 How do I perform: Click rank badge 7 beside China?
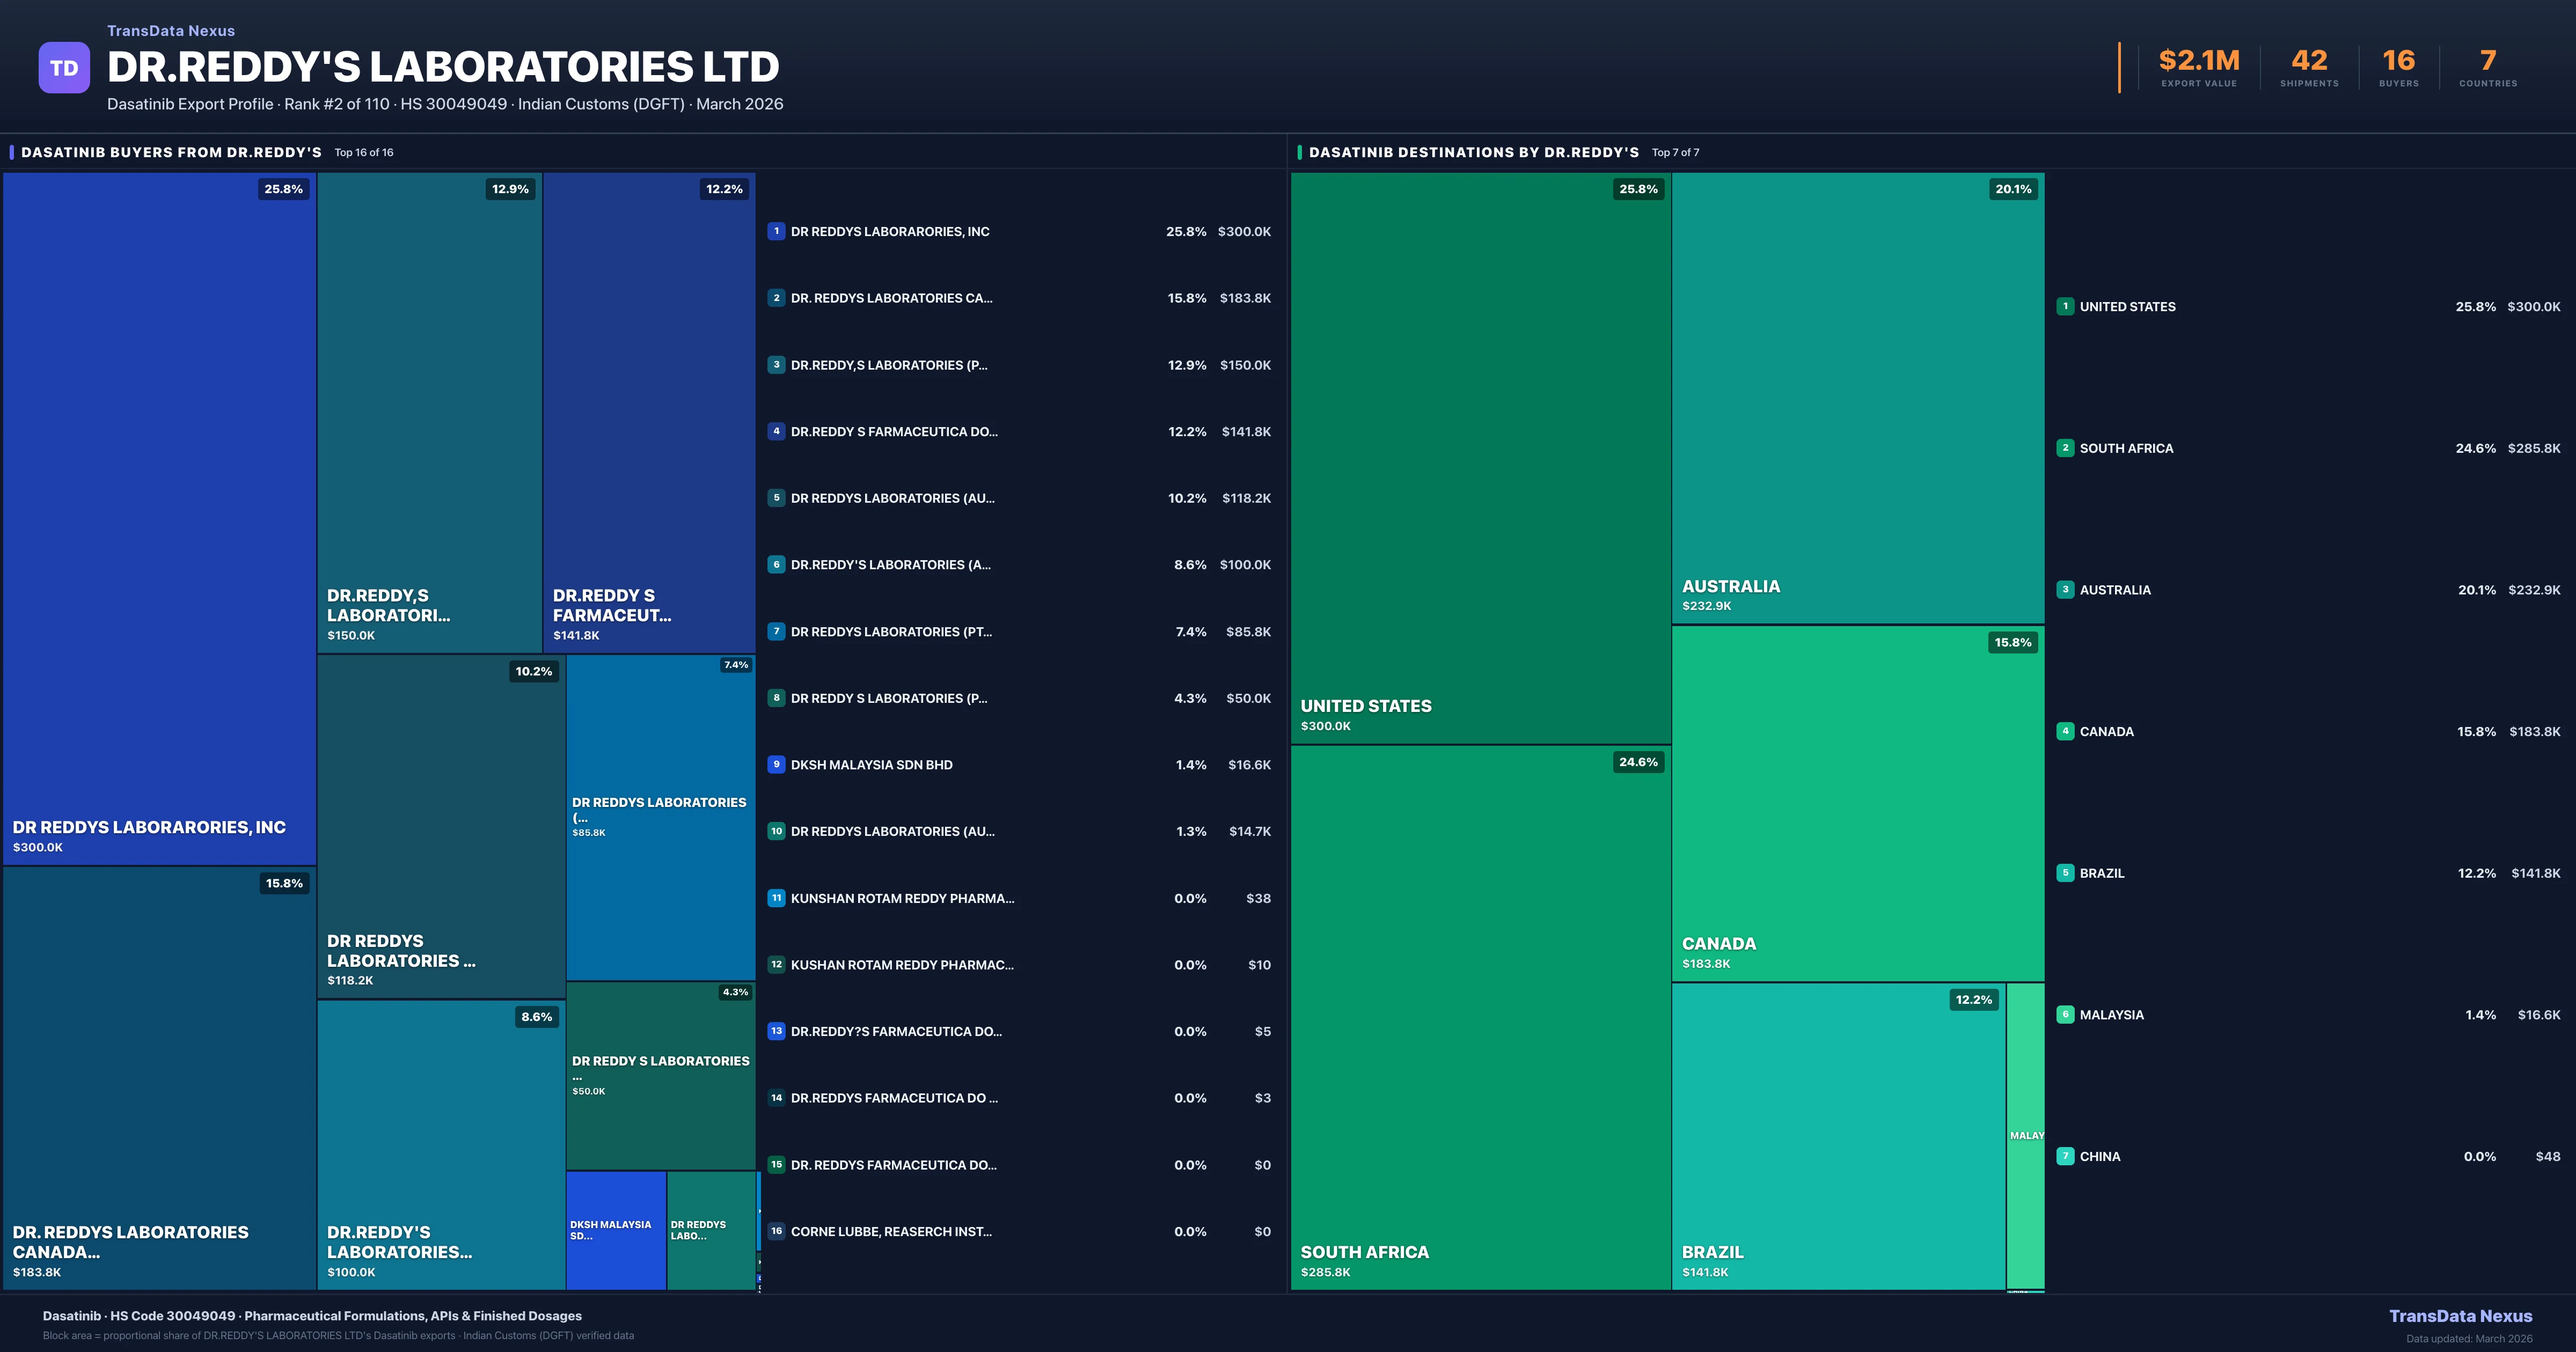coord(2065,1156)
